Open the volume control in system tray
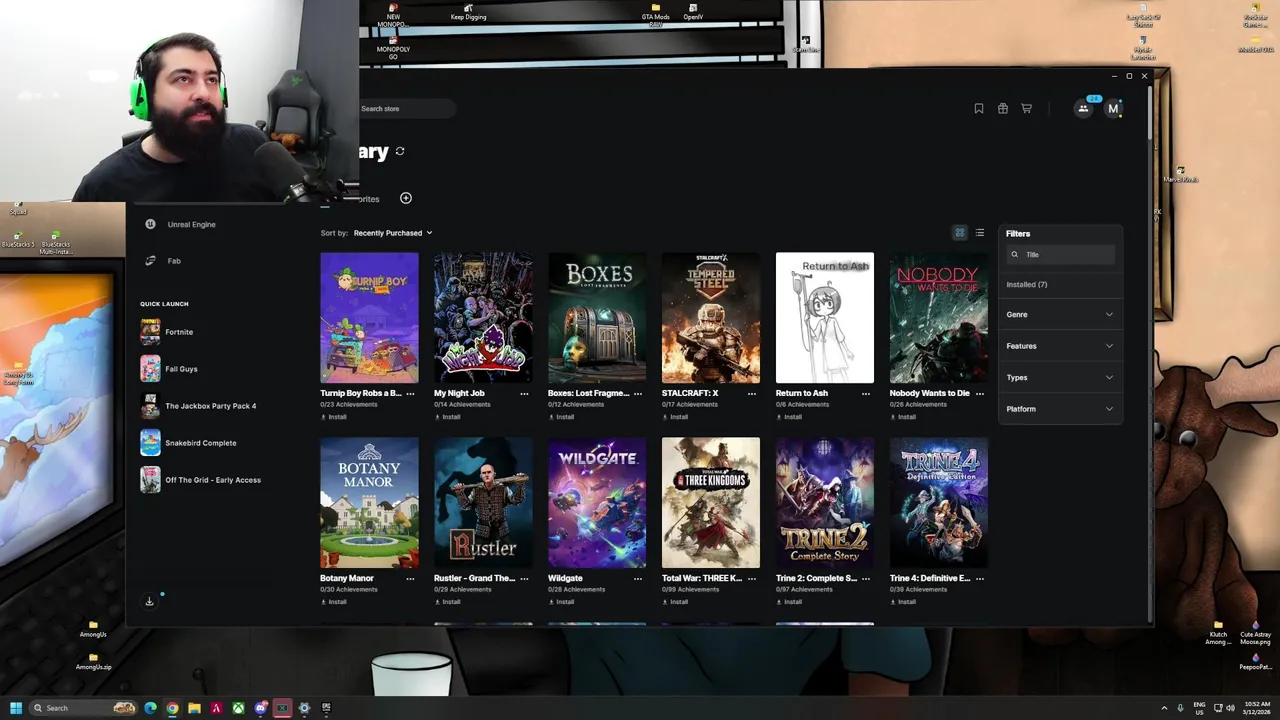This screenshot has height=720, width=1280. click(1231, 708)
